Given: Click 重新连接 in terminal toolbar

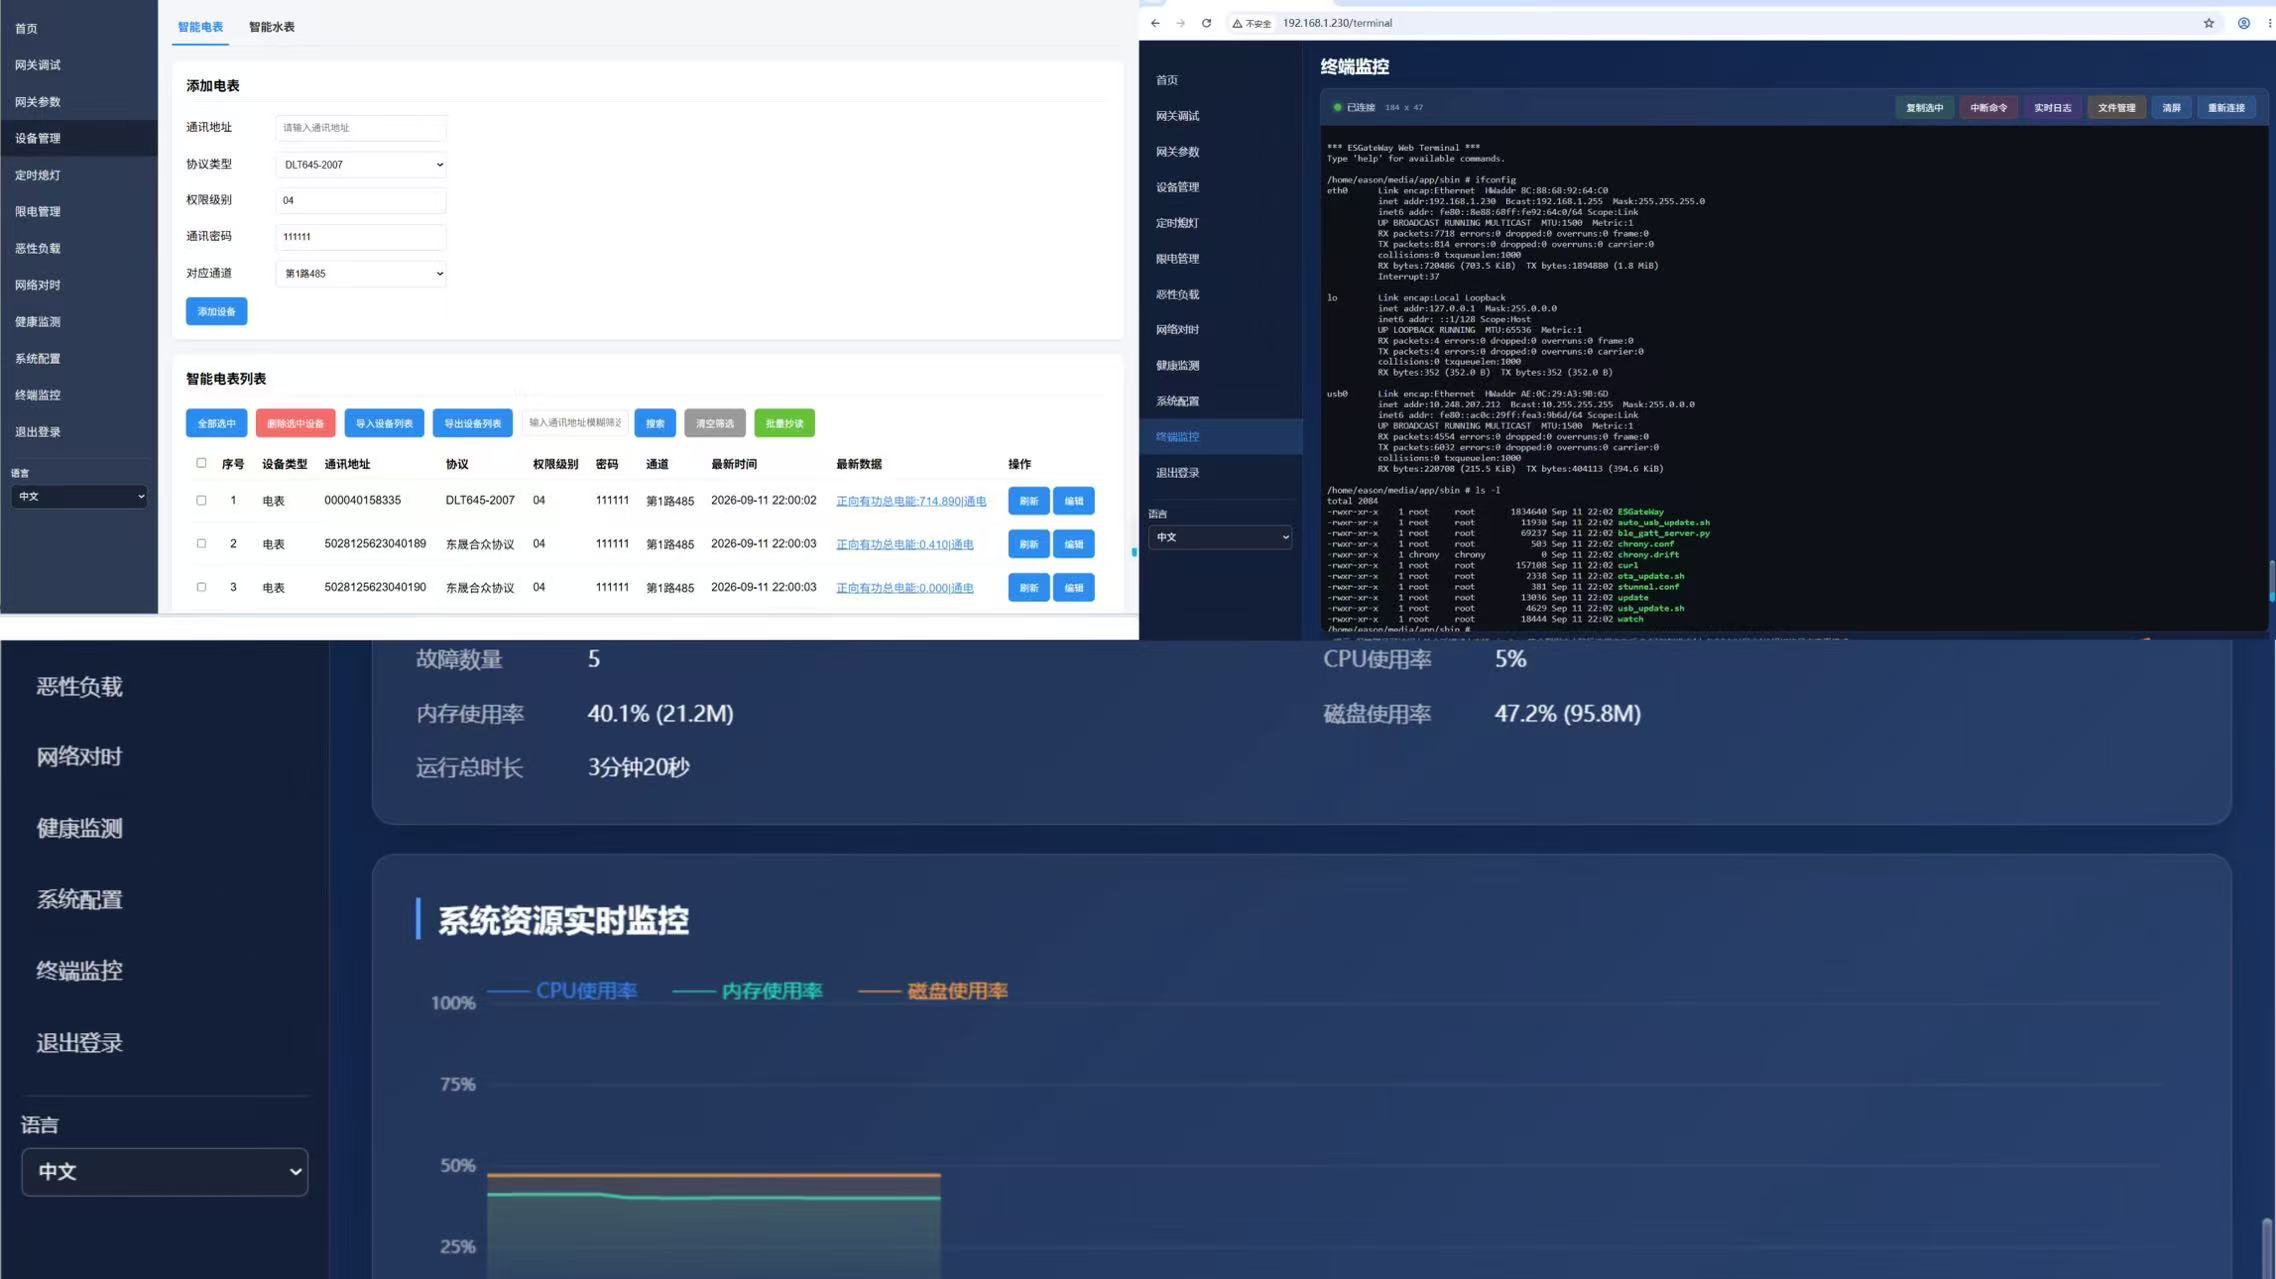Looking at the screenshot, I should click(2226, 108).
